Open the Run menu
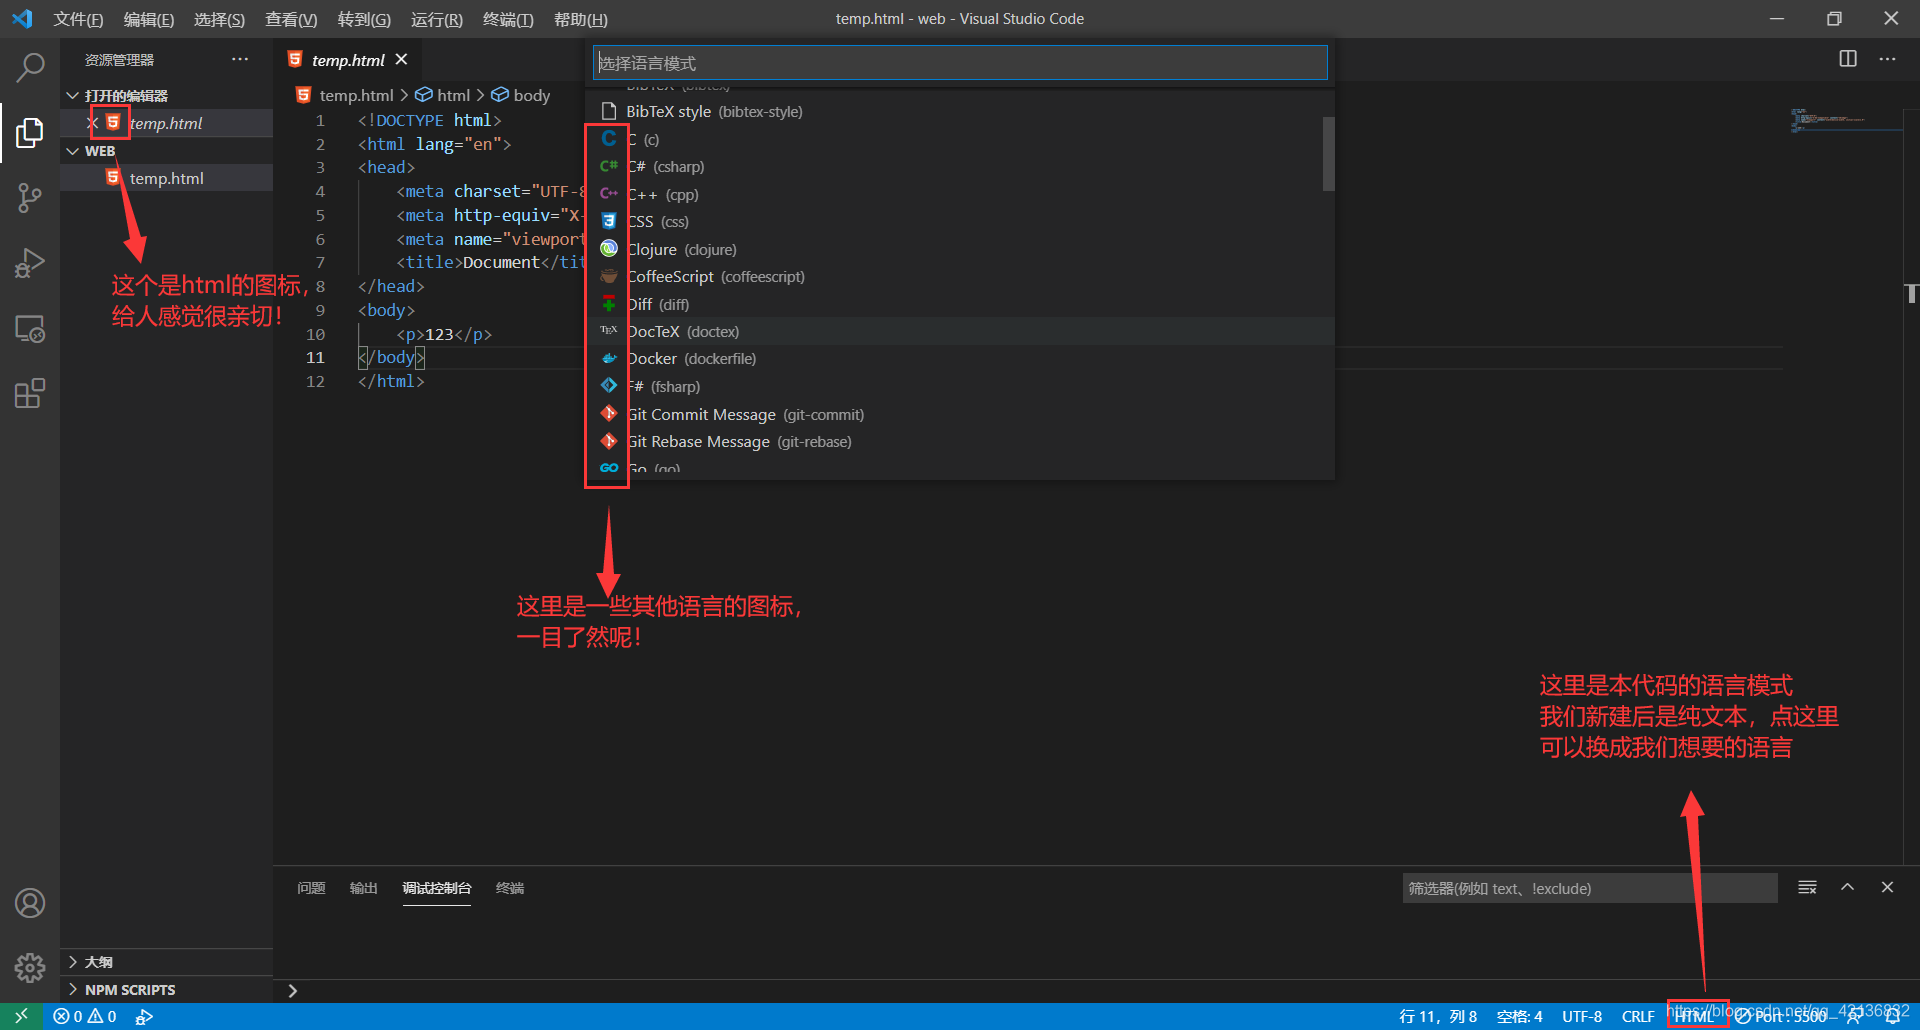Screen dimensions: 1920x1030 coord(436,19)
